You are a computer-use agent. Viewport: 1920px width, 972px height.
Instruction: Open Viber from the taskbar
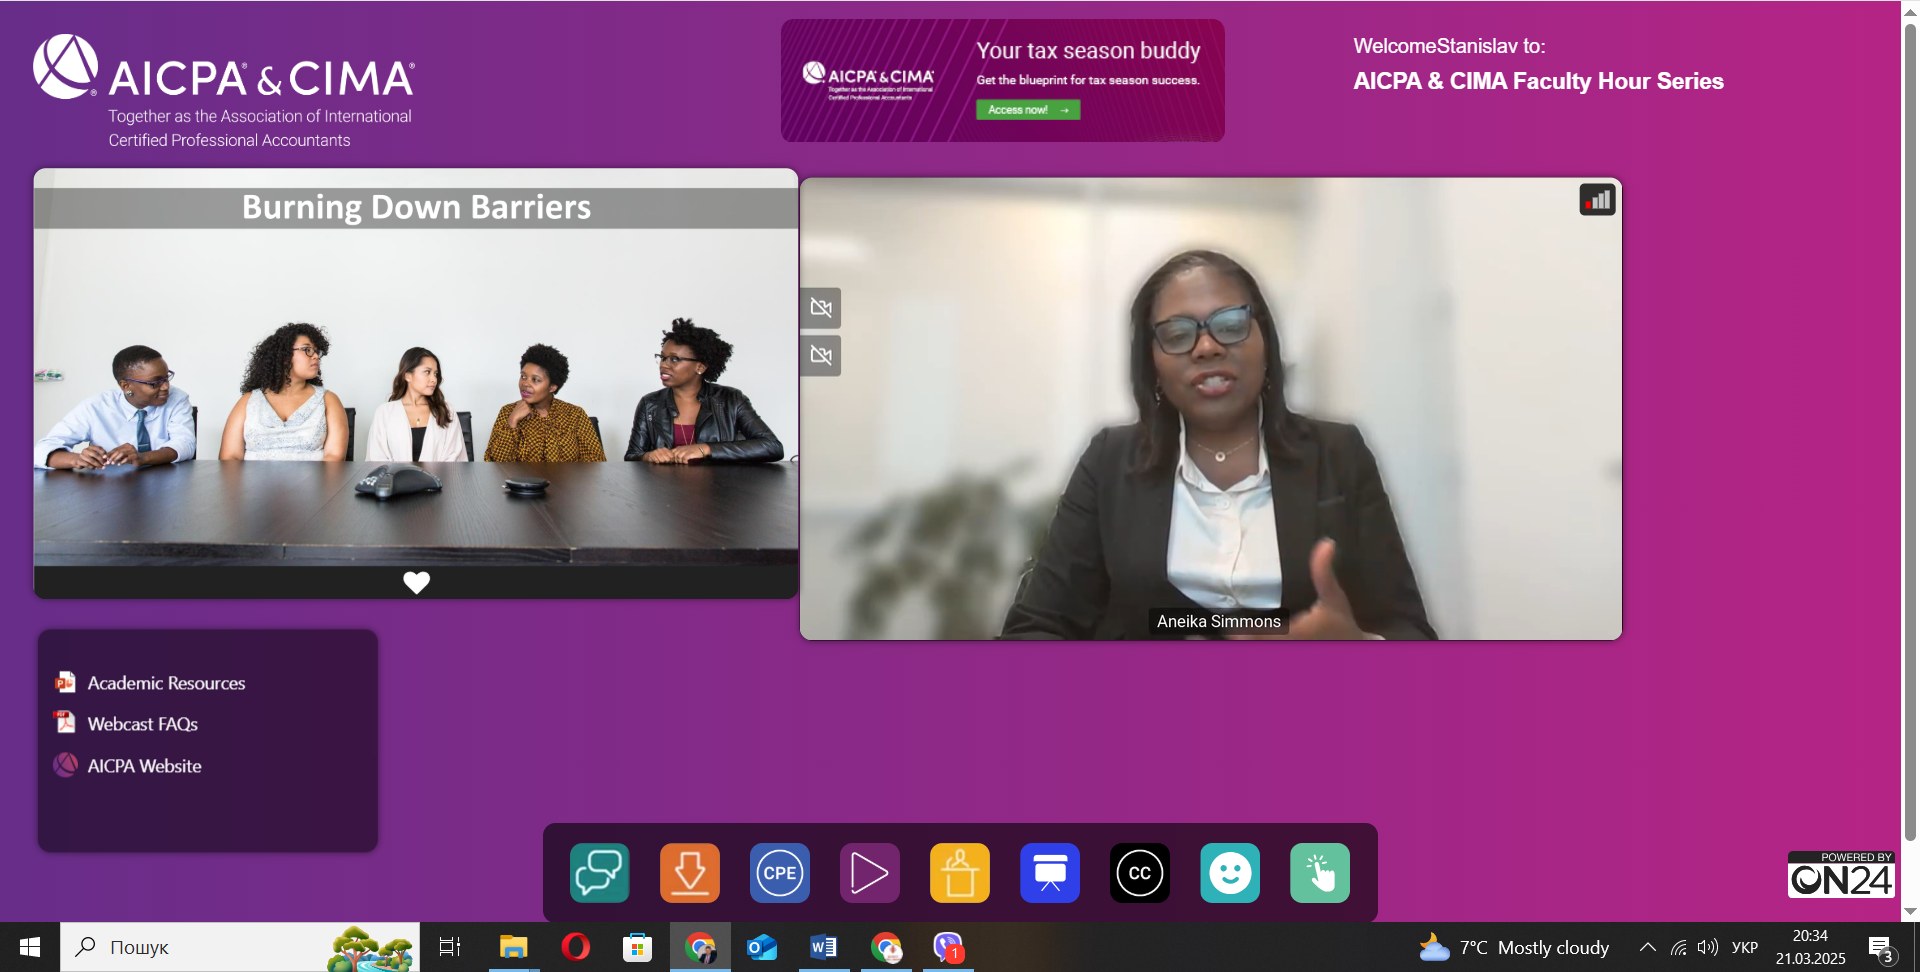pyautogui.click(x=948, y=946)
